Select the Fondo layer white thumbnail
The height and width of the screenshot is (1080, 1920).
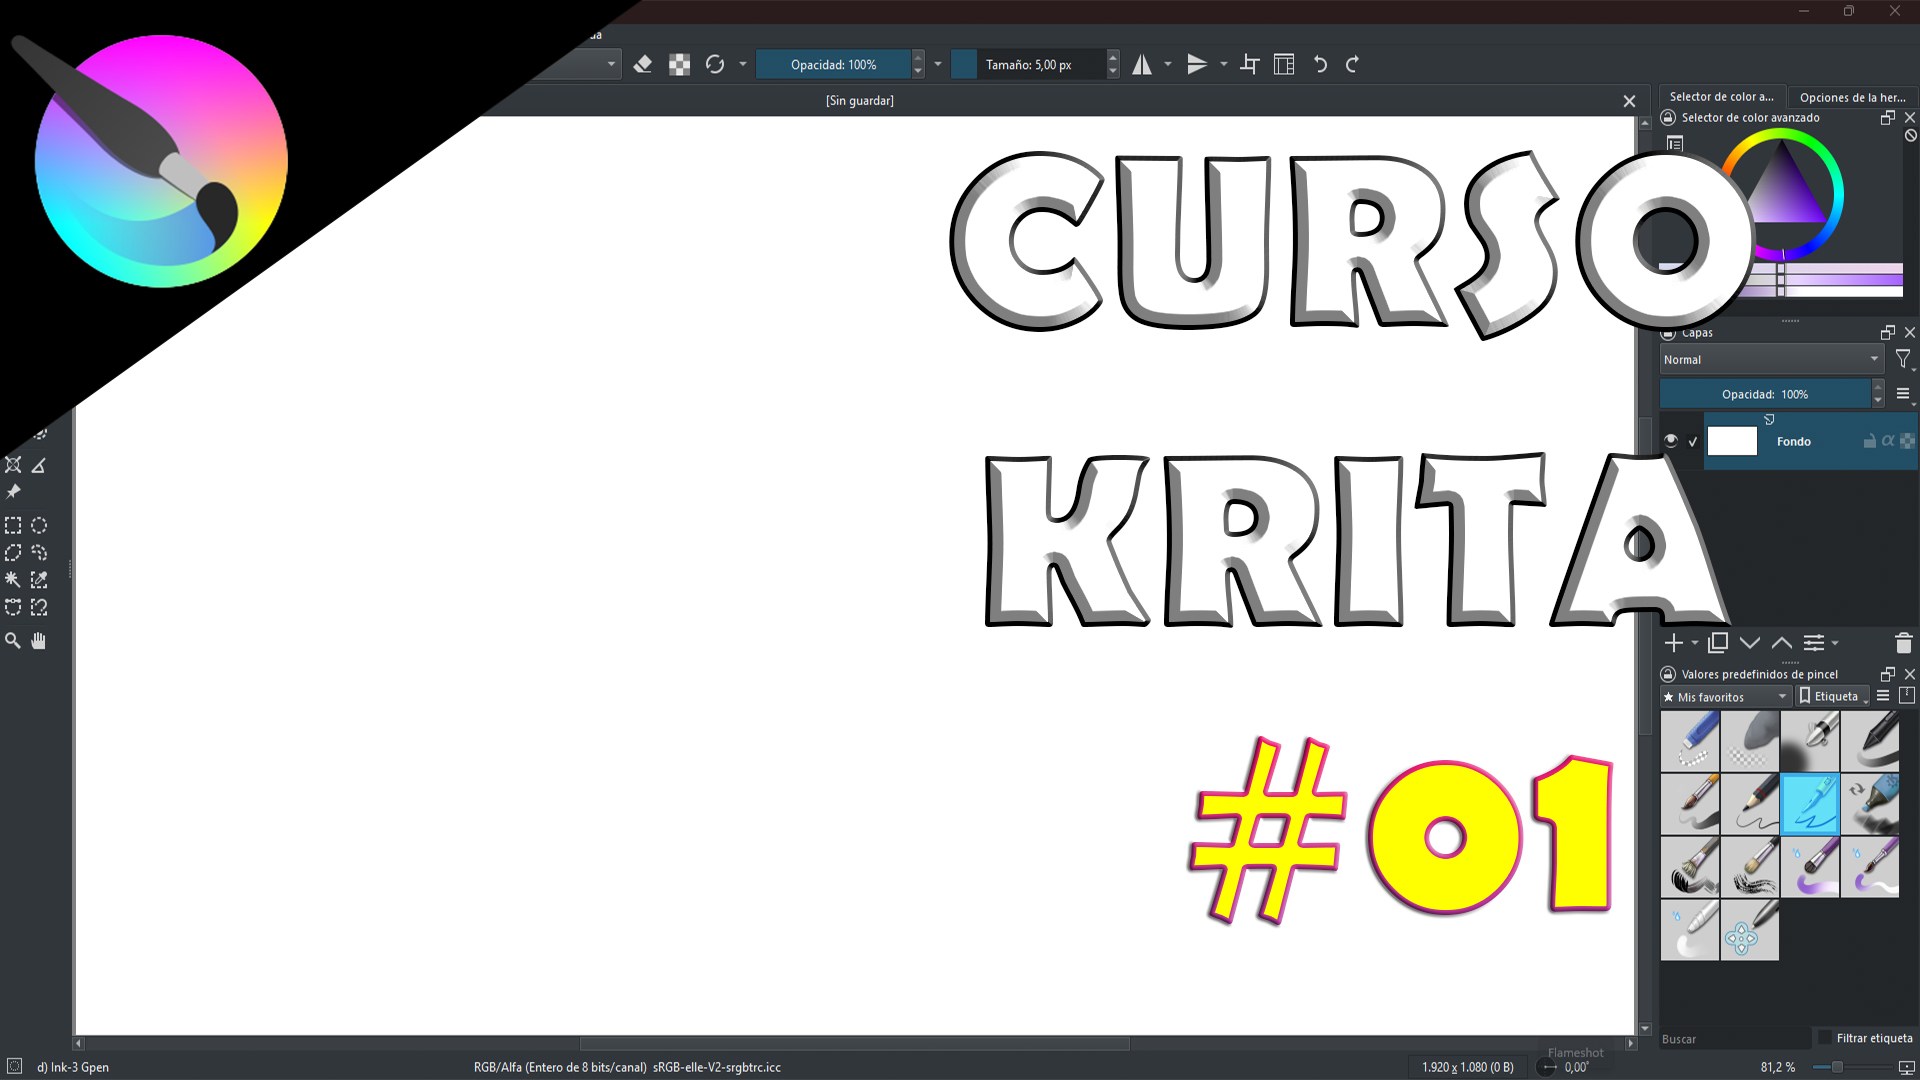(1732, 441)
